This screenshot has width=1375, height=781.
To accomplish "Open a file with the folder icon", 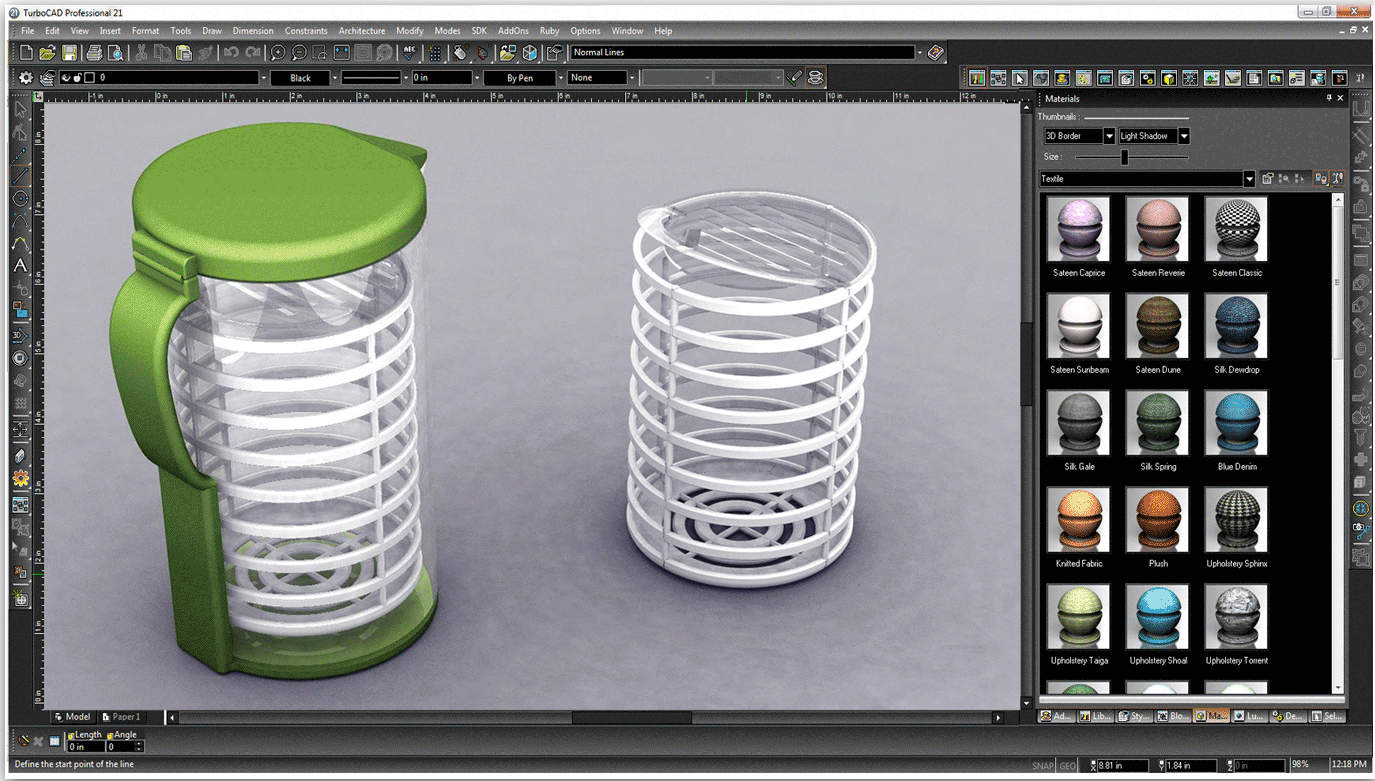I will pyautogui.click(x=47, y=53).
